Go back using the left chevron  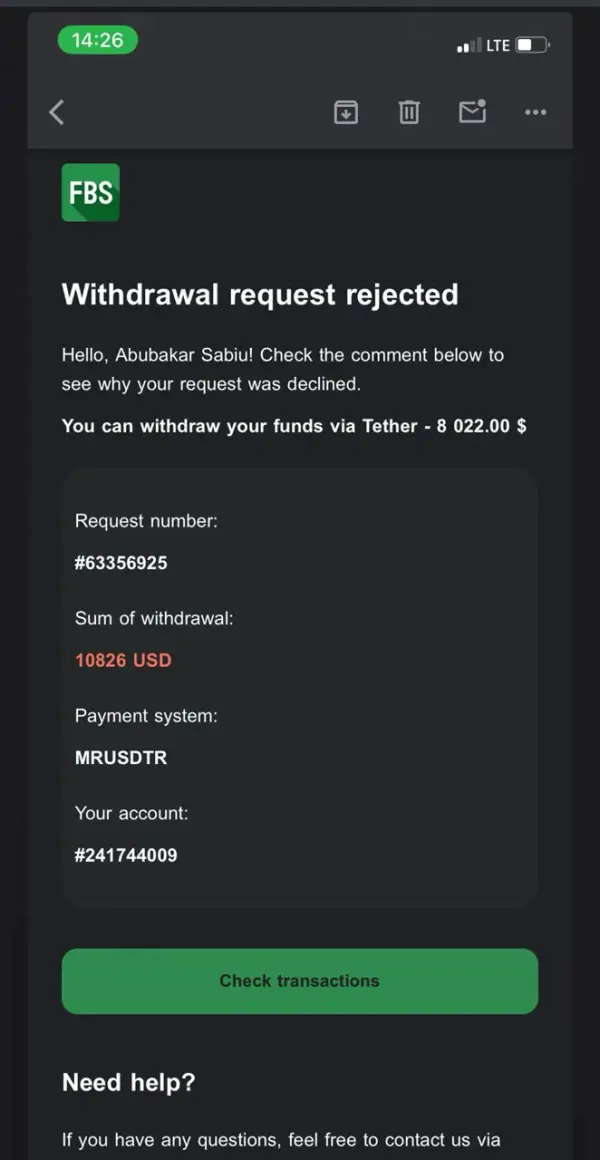point(57,112)
